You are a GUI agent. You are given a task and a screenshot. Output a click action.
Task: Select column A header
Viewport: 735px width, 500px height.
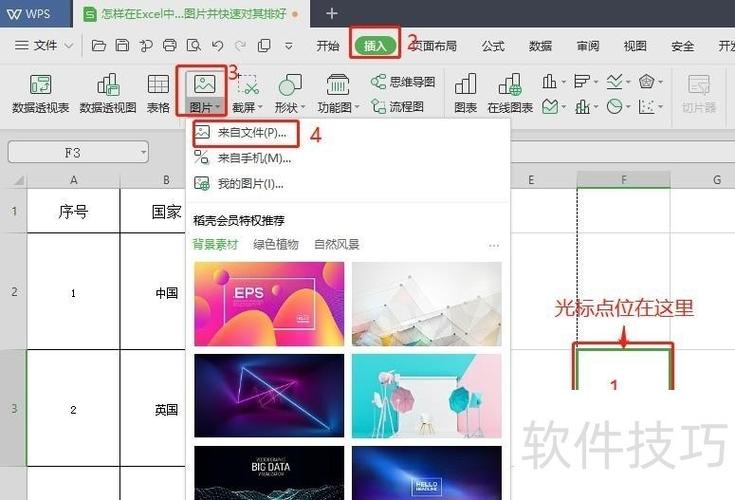click(74, 180)
